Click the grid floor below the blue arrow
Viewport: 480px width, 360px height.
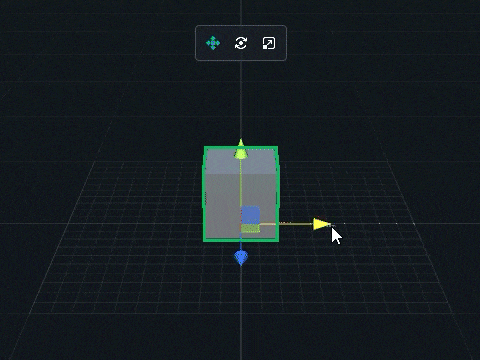click(241, 300)
